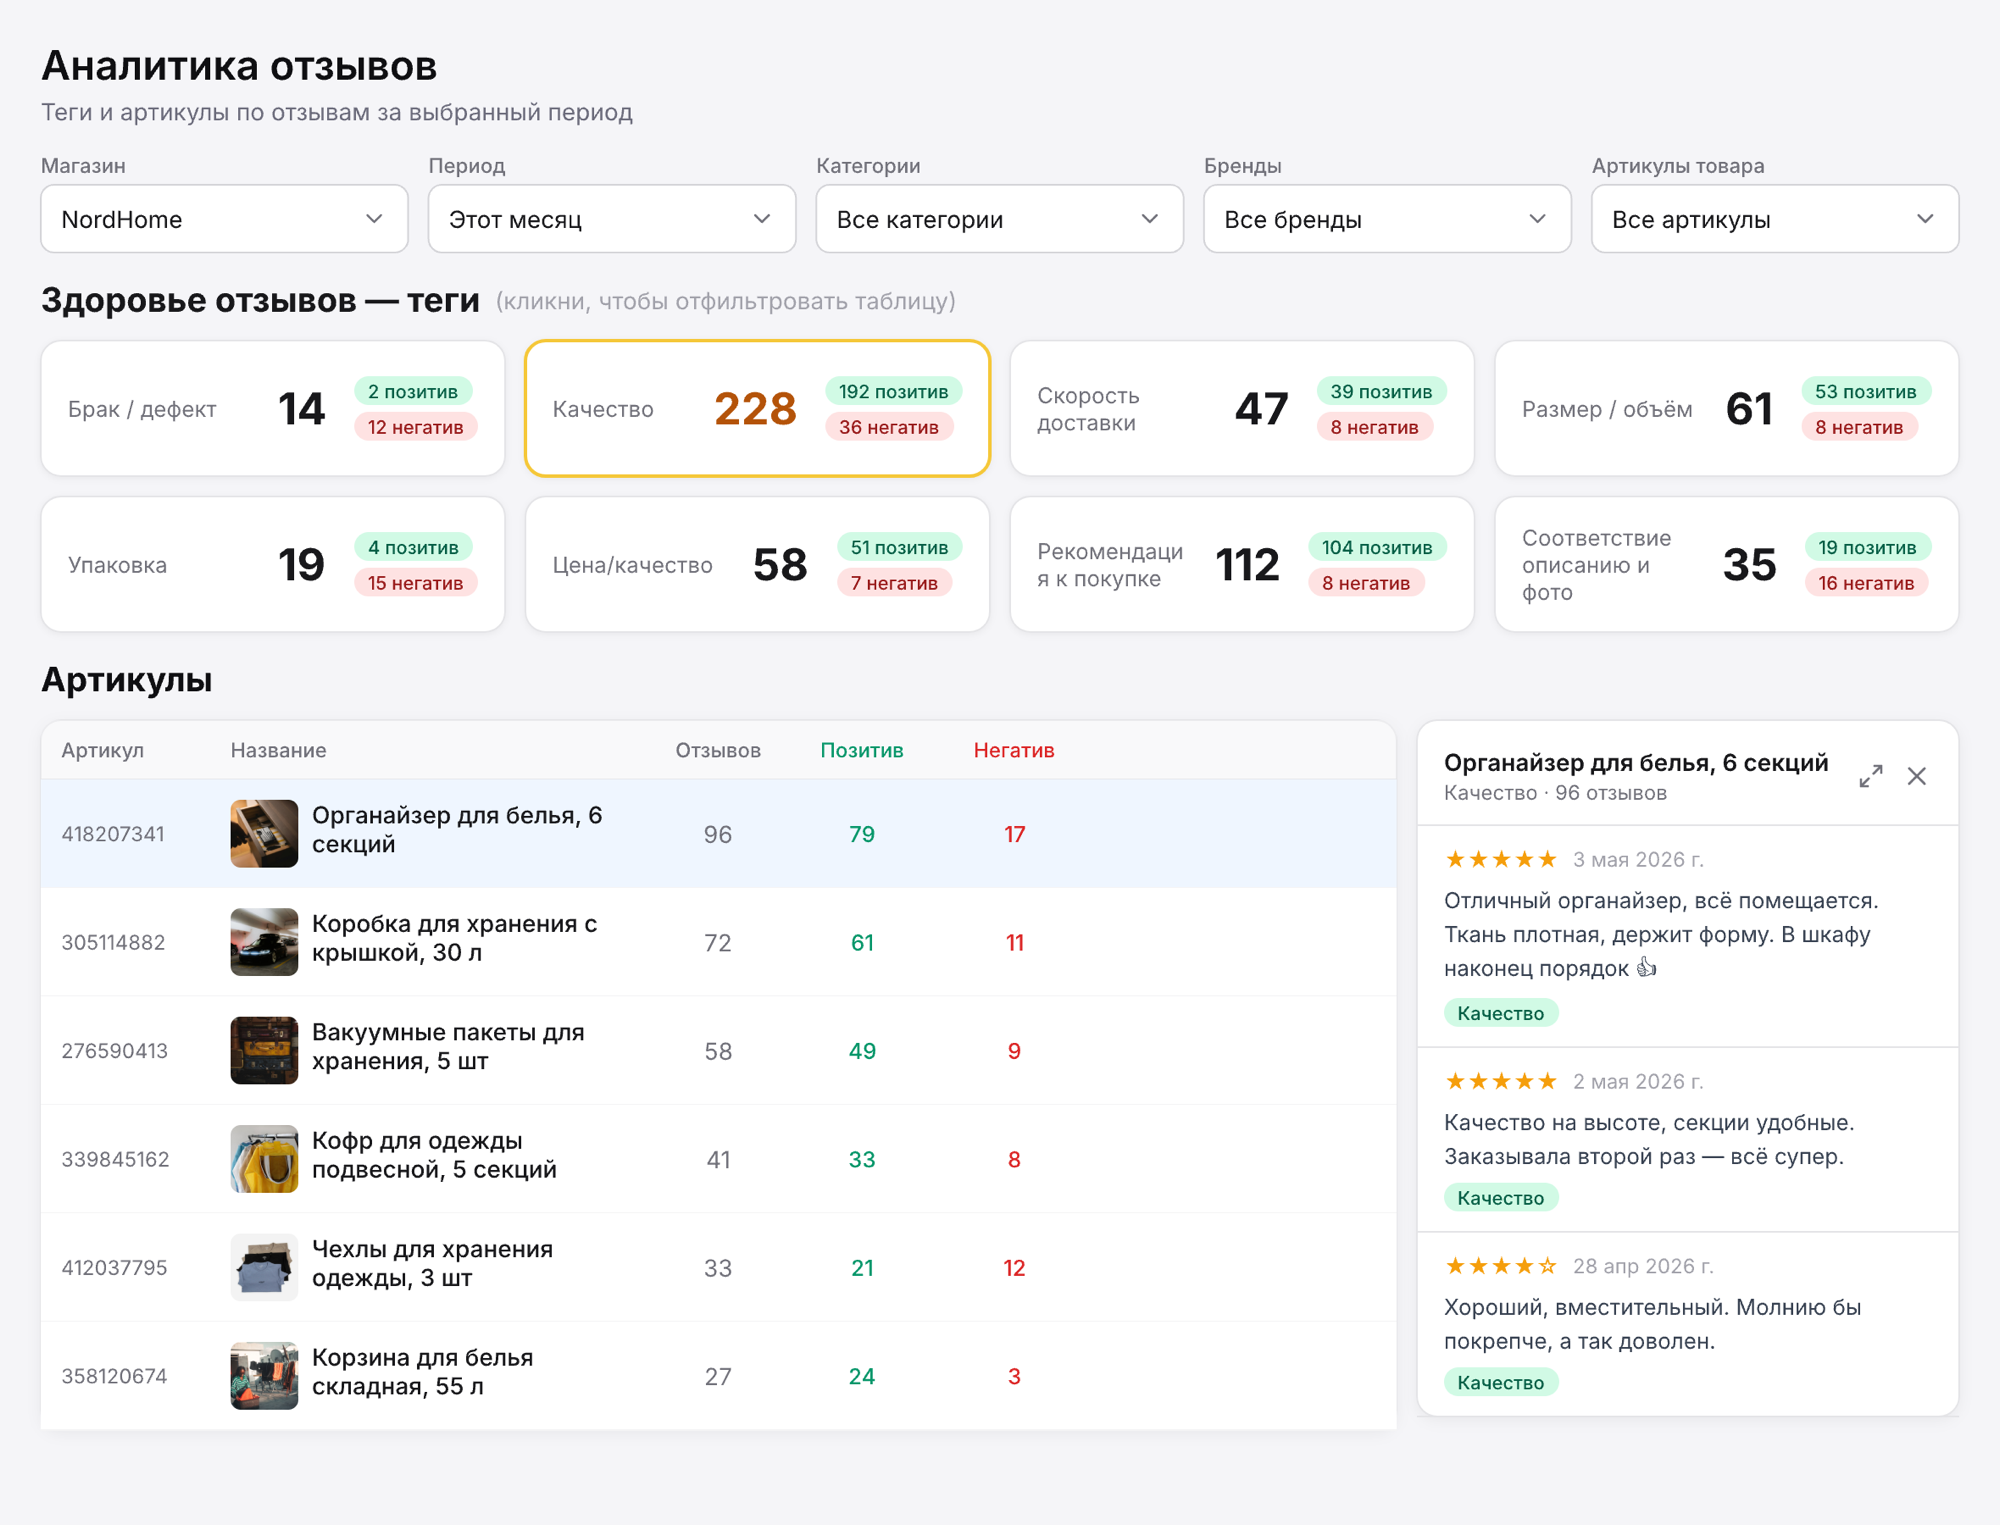This screenshot has width=2000, height=1525.
Task: Filter by Рекомендация к покупке card
Action: 1242,564
